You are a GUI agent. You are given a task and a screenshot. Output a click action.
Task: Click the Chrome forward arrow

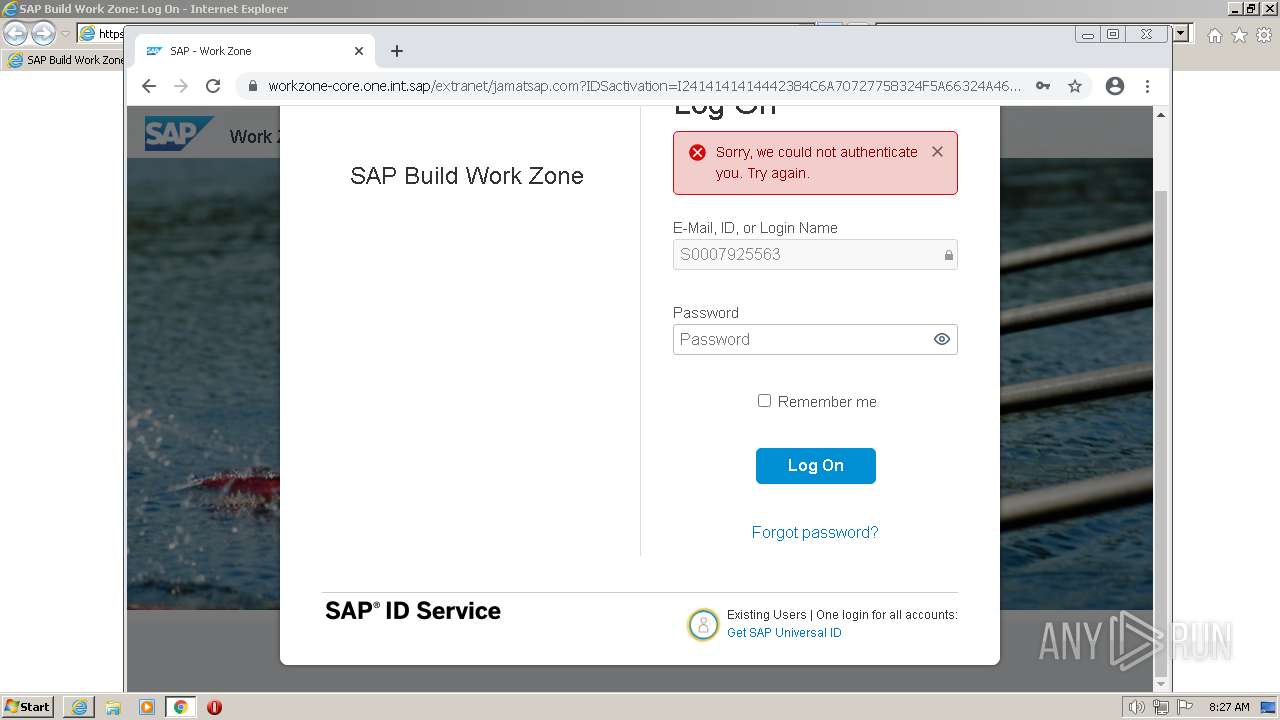[181, 86]
